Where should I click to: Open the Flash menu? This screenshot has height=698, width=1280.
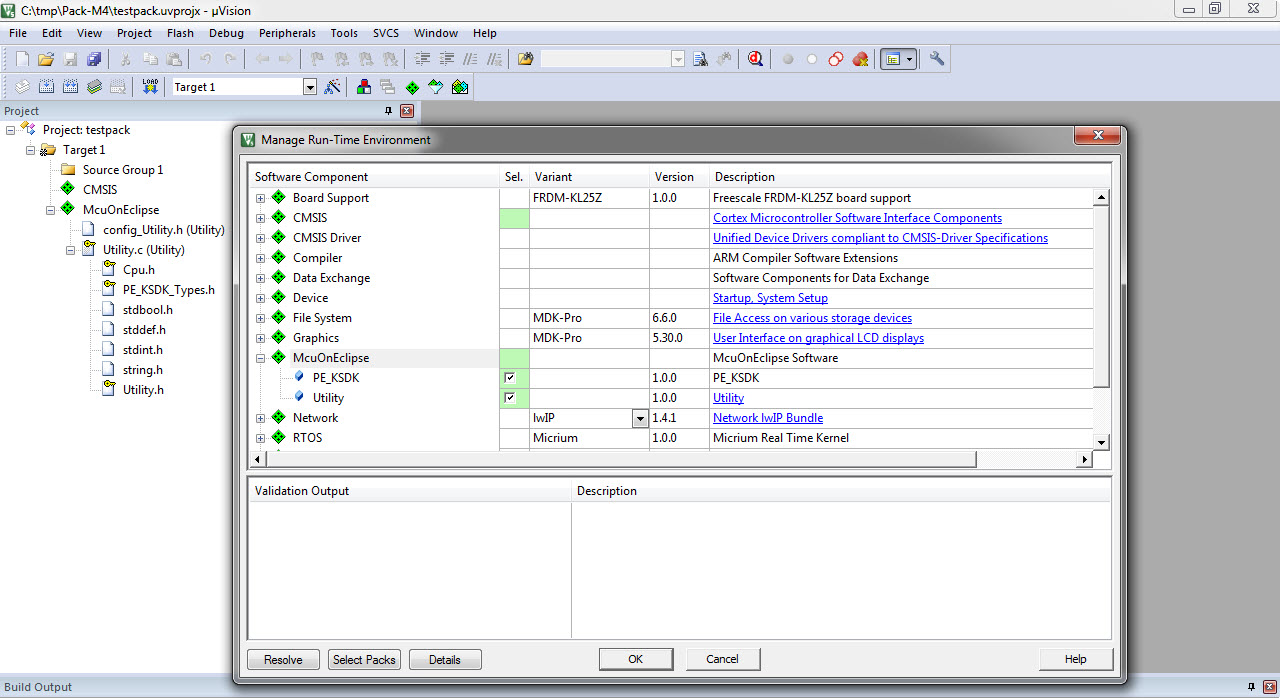(x=180, y=33)
